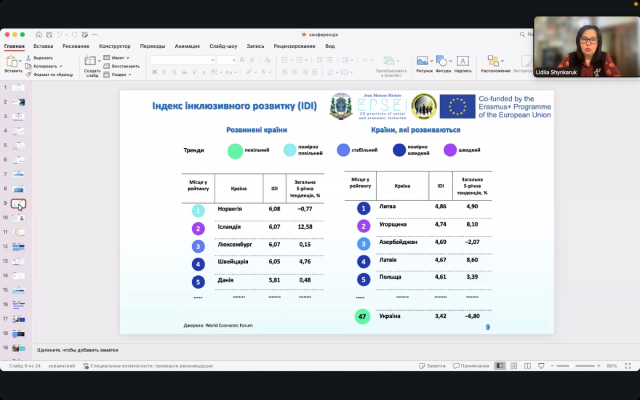Insert a picture with the Рисунок icon
This screenshot has height=400, width=640.
(x=424, y=61)
